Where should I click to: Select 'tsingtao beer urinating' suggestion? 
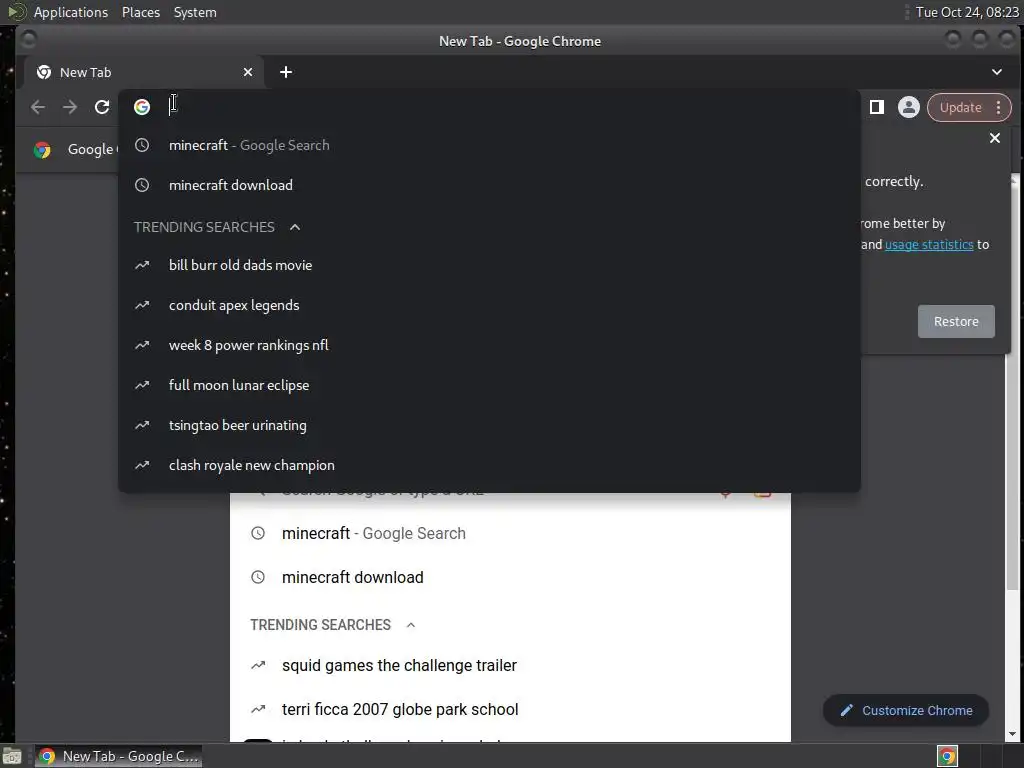click(489, 426)
